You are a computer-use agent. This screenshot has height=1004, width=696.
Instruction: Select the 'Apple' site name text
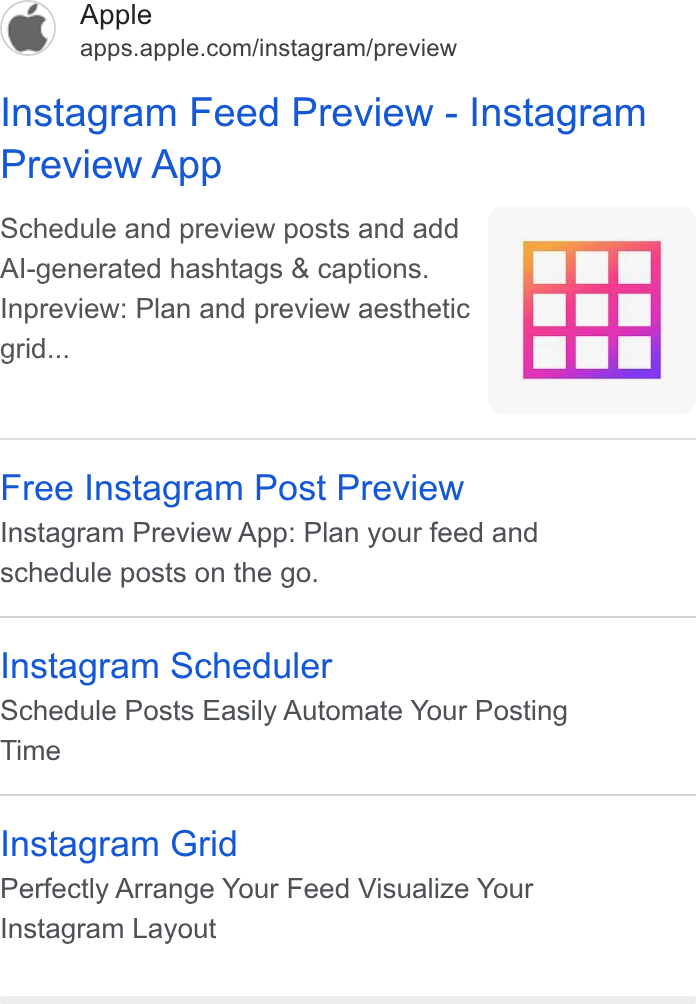(116, 15)
